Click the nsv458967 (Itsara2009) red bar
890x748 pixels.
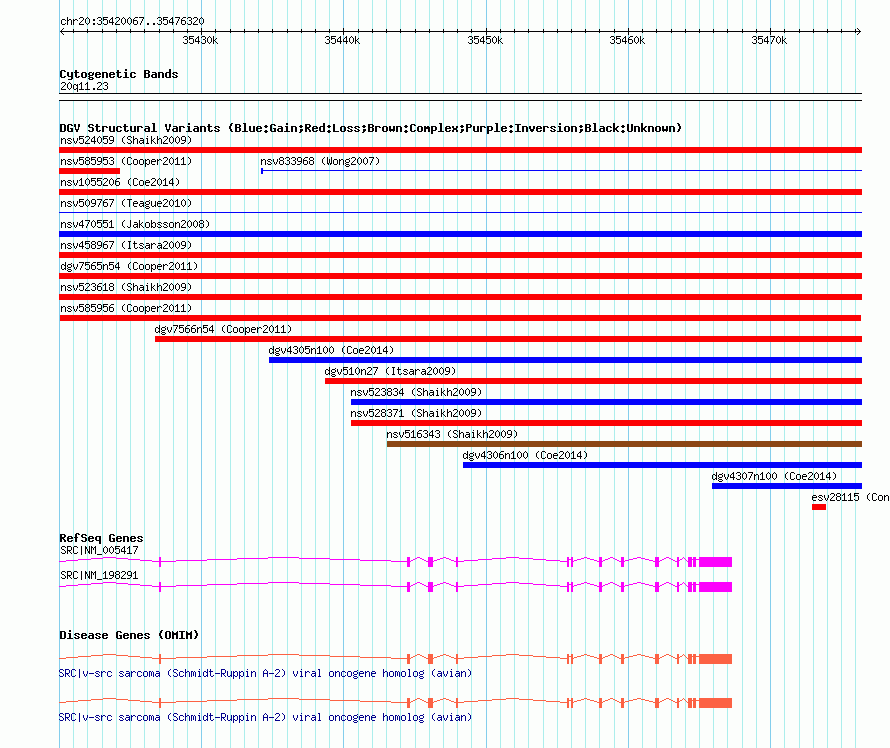(460, 255)
